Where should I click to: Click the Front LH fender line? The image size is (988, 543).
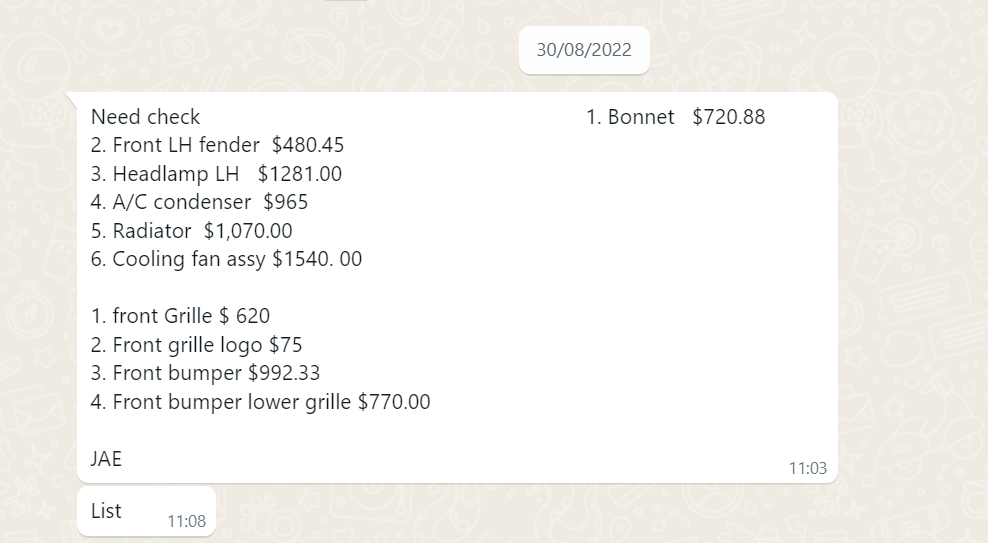[217, 145]
